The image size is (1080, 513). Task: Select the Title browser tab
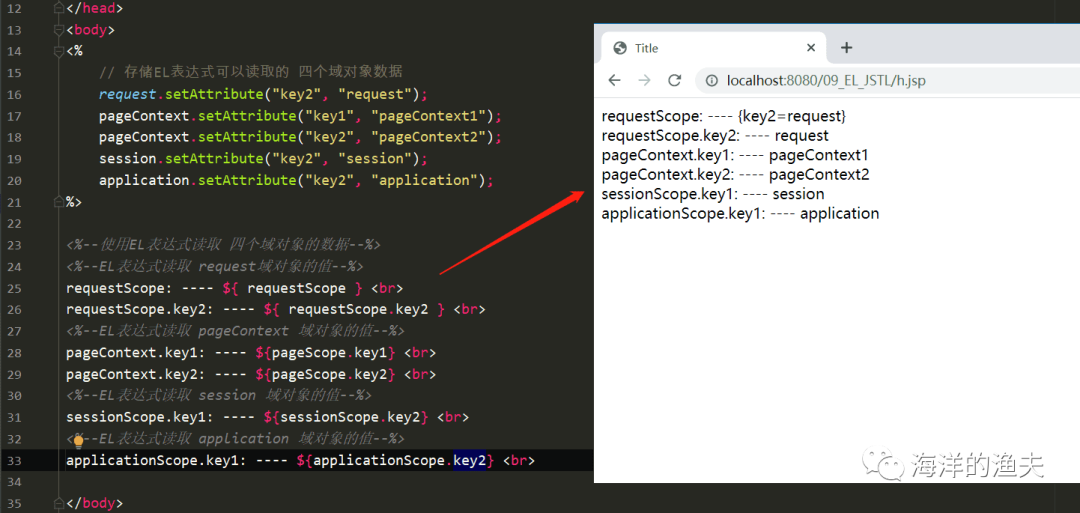point(713,48)
